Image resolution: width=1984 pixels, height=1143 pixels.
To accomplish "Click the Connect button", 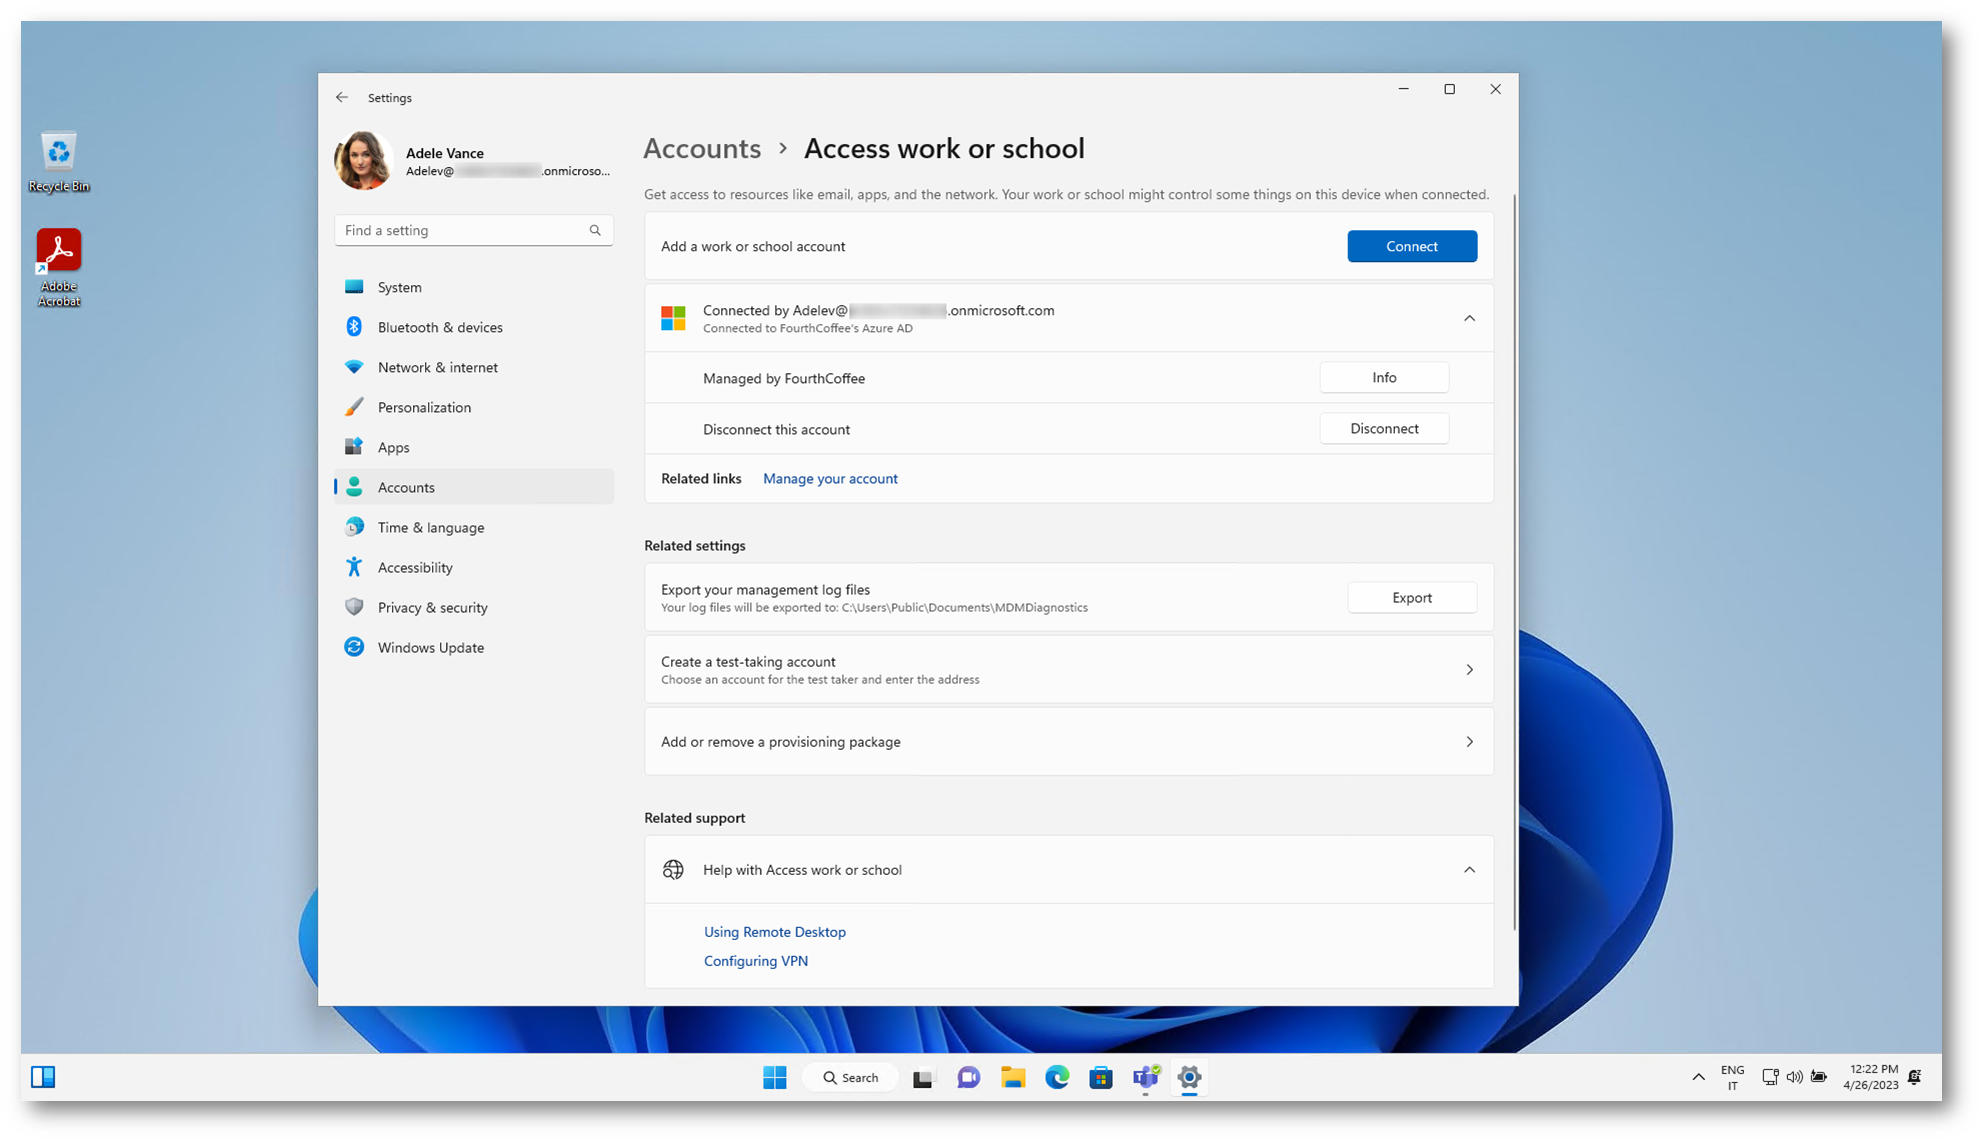I will (x=1411, y=246).
